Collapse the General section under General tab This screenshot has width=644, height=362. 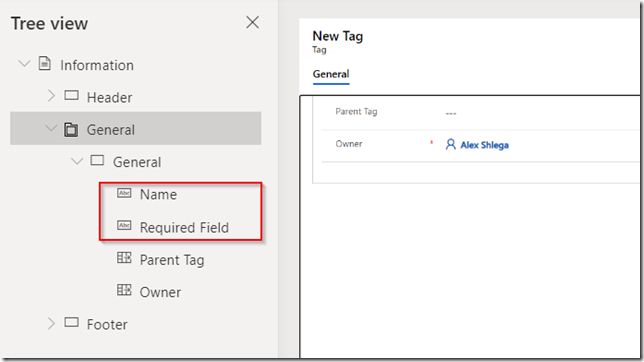[77, 161]
